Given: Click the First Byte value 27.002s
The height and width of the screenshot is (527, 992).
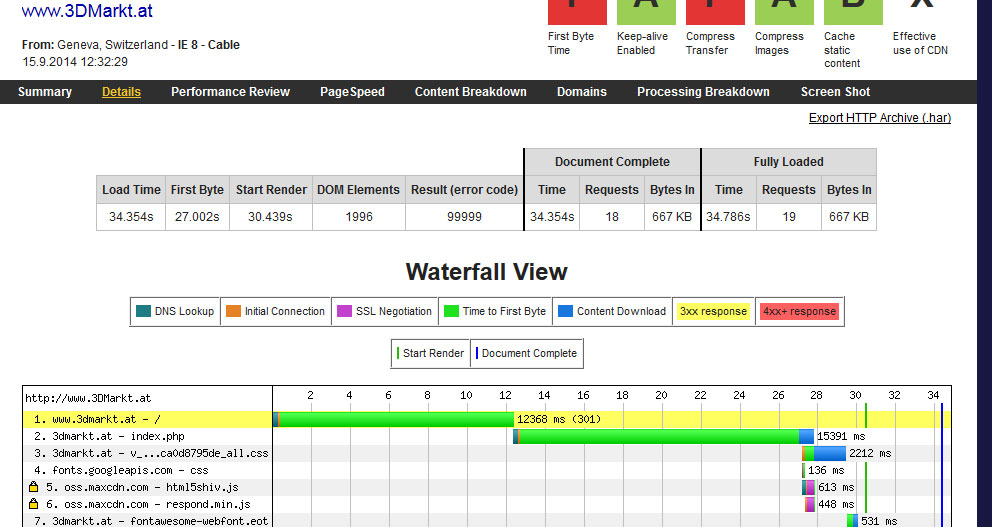Looking at the screenshot, I should (197, 217).
